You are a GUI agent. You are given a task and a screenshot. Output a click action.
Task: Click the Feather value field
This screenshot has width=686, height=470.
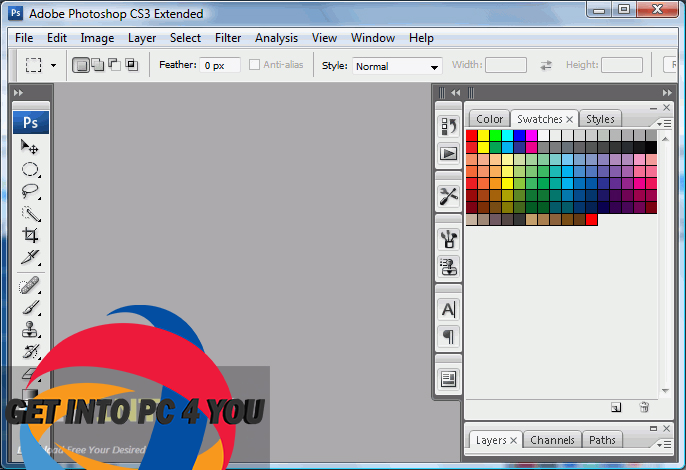coord(220,65)
